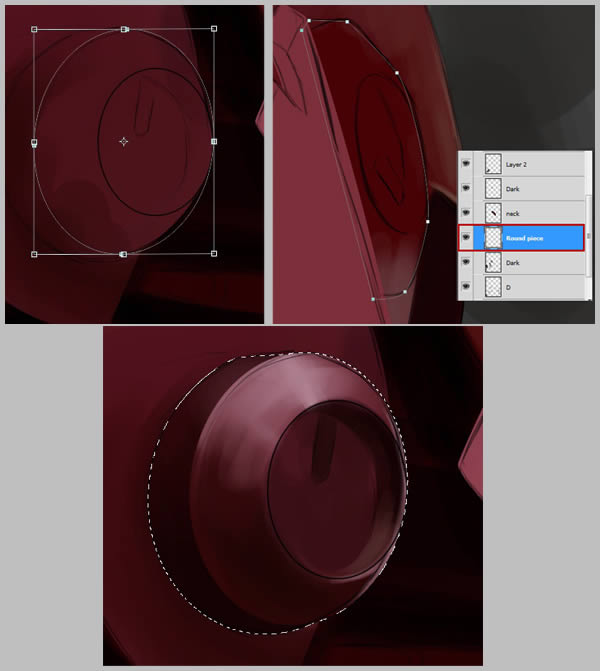The width and height of the screenshot is (600, 671).
Task: Click the left-middle edge transform handle
Action: tap(34, 142)
